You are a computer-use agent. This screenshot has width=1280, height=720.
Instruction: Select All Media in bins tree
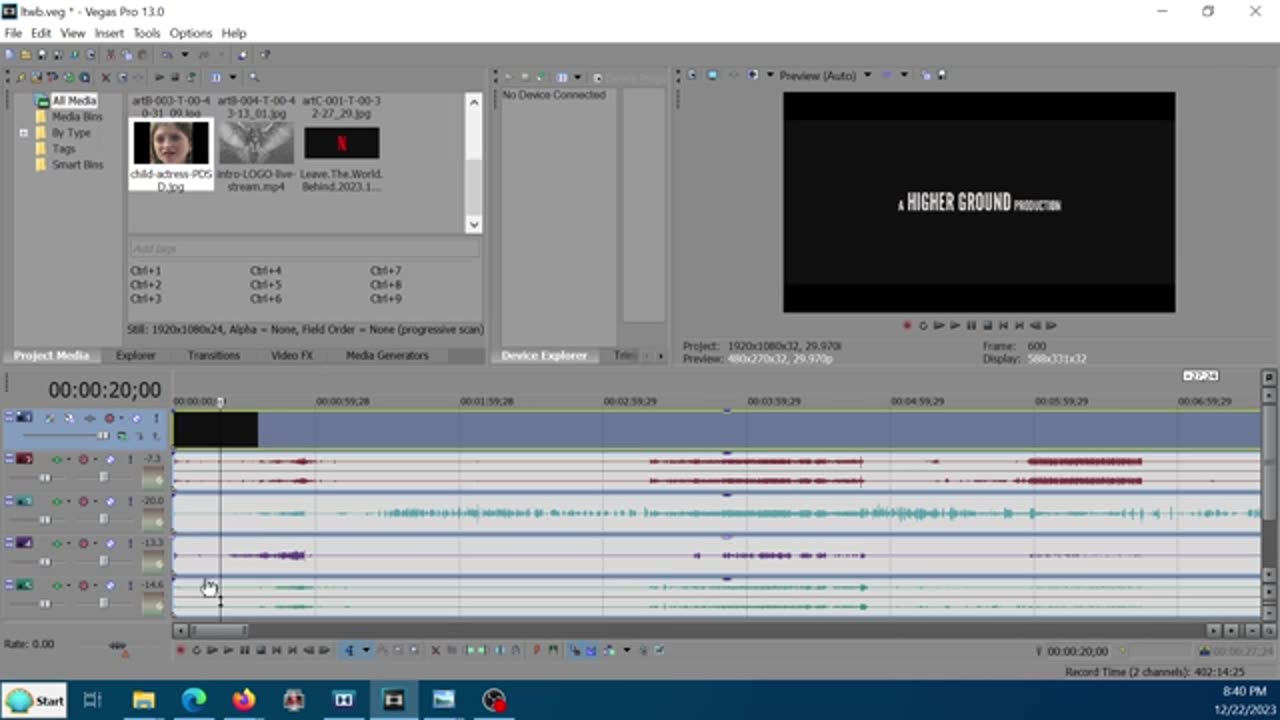coord(74,101)
